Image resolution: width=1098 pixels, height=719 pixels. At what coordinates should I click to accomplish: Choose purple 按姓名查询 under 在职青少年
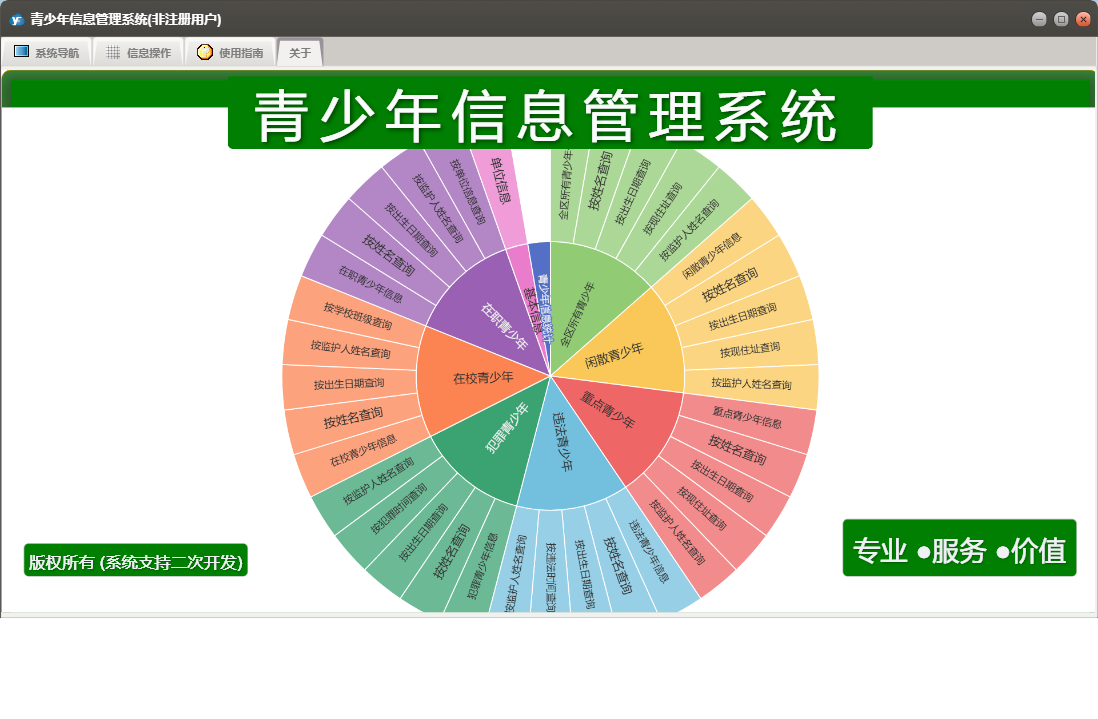coord(389,253)
